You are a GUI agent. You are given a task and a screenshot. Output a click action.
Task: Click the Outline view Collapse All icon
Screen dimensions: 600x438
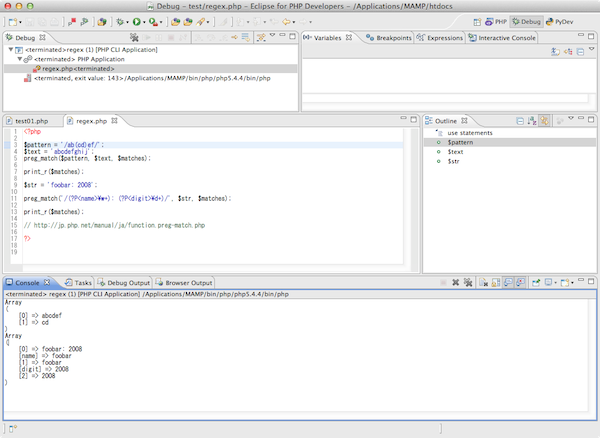520,121
